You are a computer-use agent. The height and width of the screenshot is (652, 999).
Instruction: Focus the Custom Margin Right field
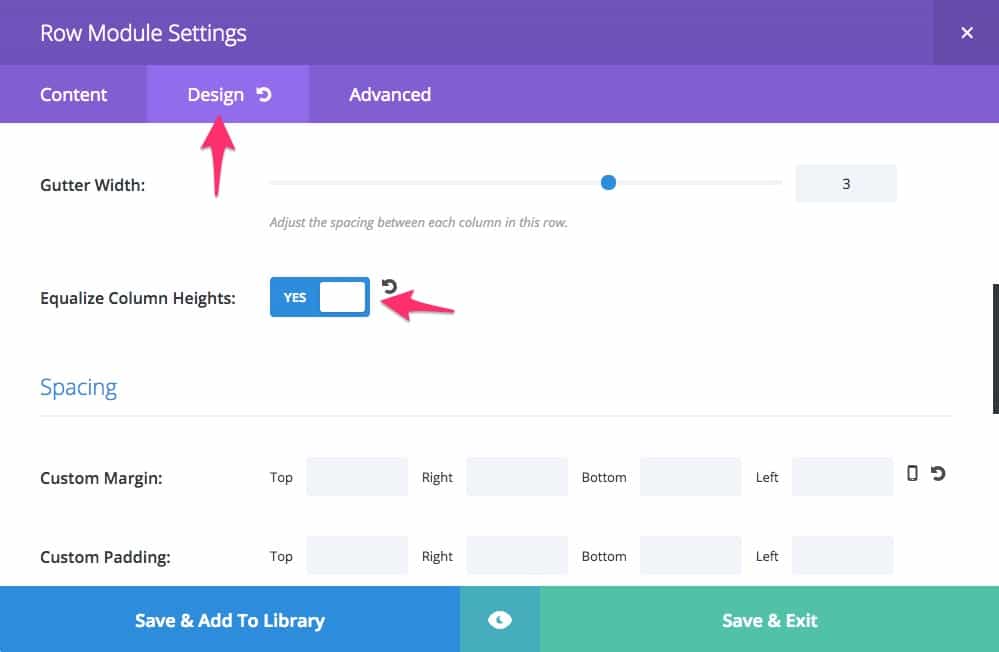[x=517, y=477]
